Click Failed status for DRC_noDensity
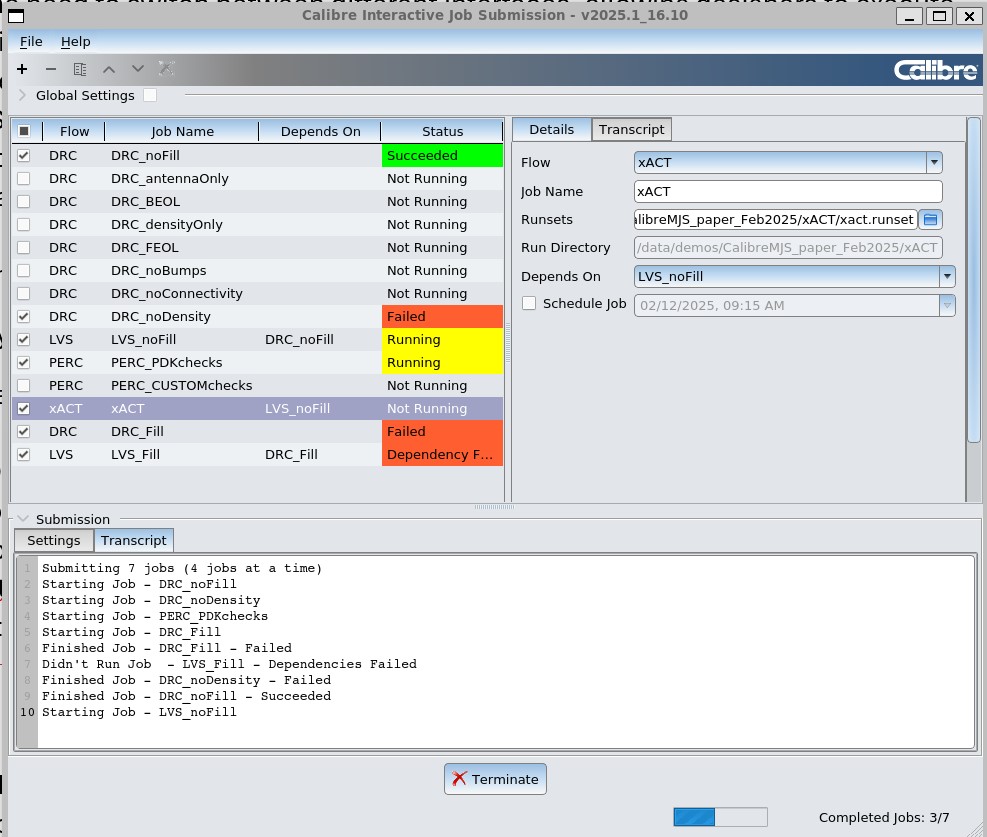Image resolution: width=987 pixels, height=837 pixels. click(x=442, y=317)
